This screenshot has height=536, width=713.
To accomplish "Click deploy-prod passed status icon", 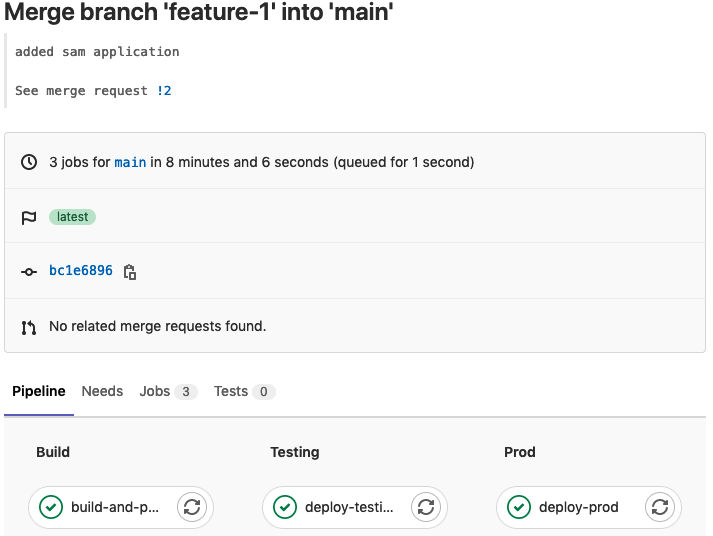I will [x=519, y=507].
